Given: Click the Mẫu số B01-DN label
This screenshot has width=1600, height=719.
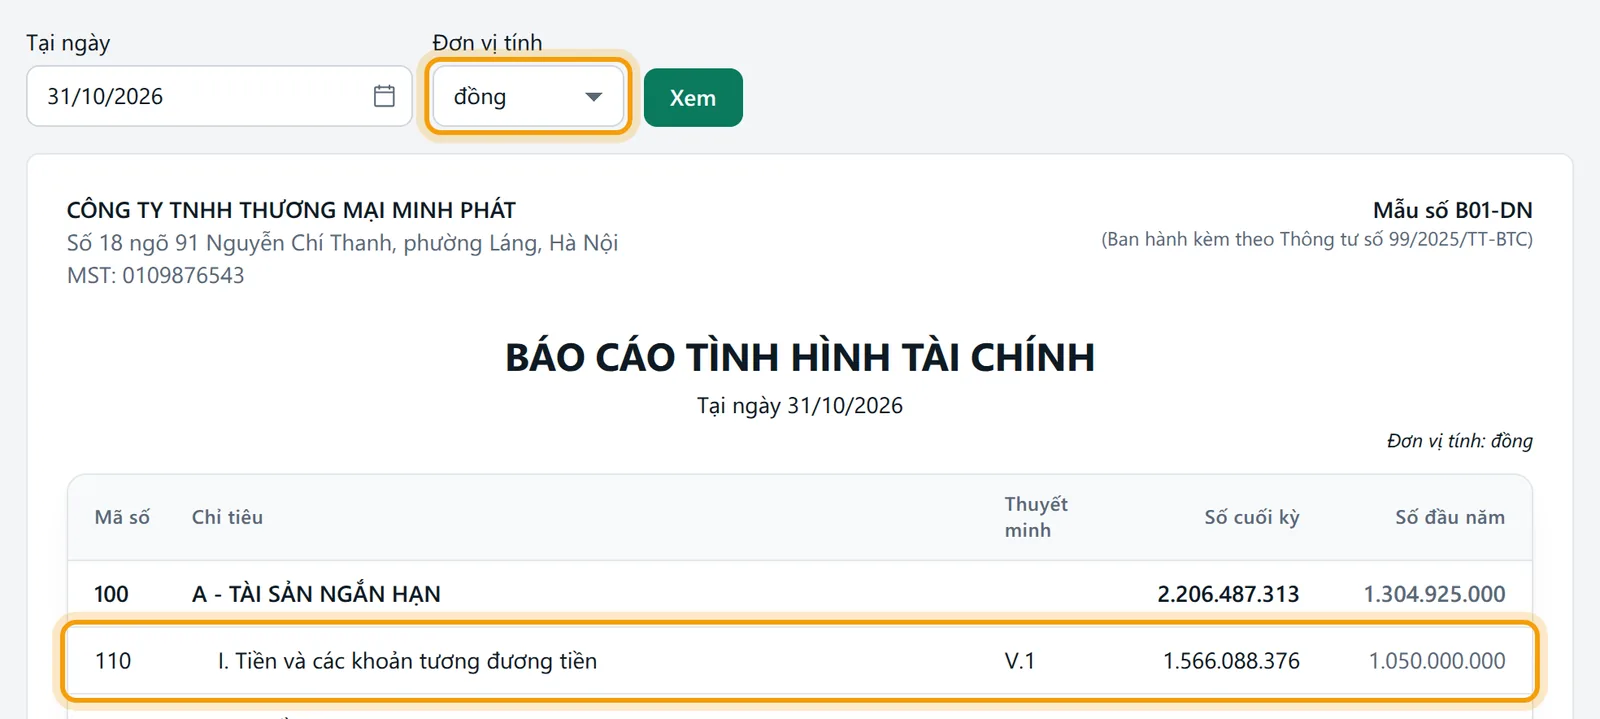Looking at the screenshot, I should click(x=1452, y=210).
